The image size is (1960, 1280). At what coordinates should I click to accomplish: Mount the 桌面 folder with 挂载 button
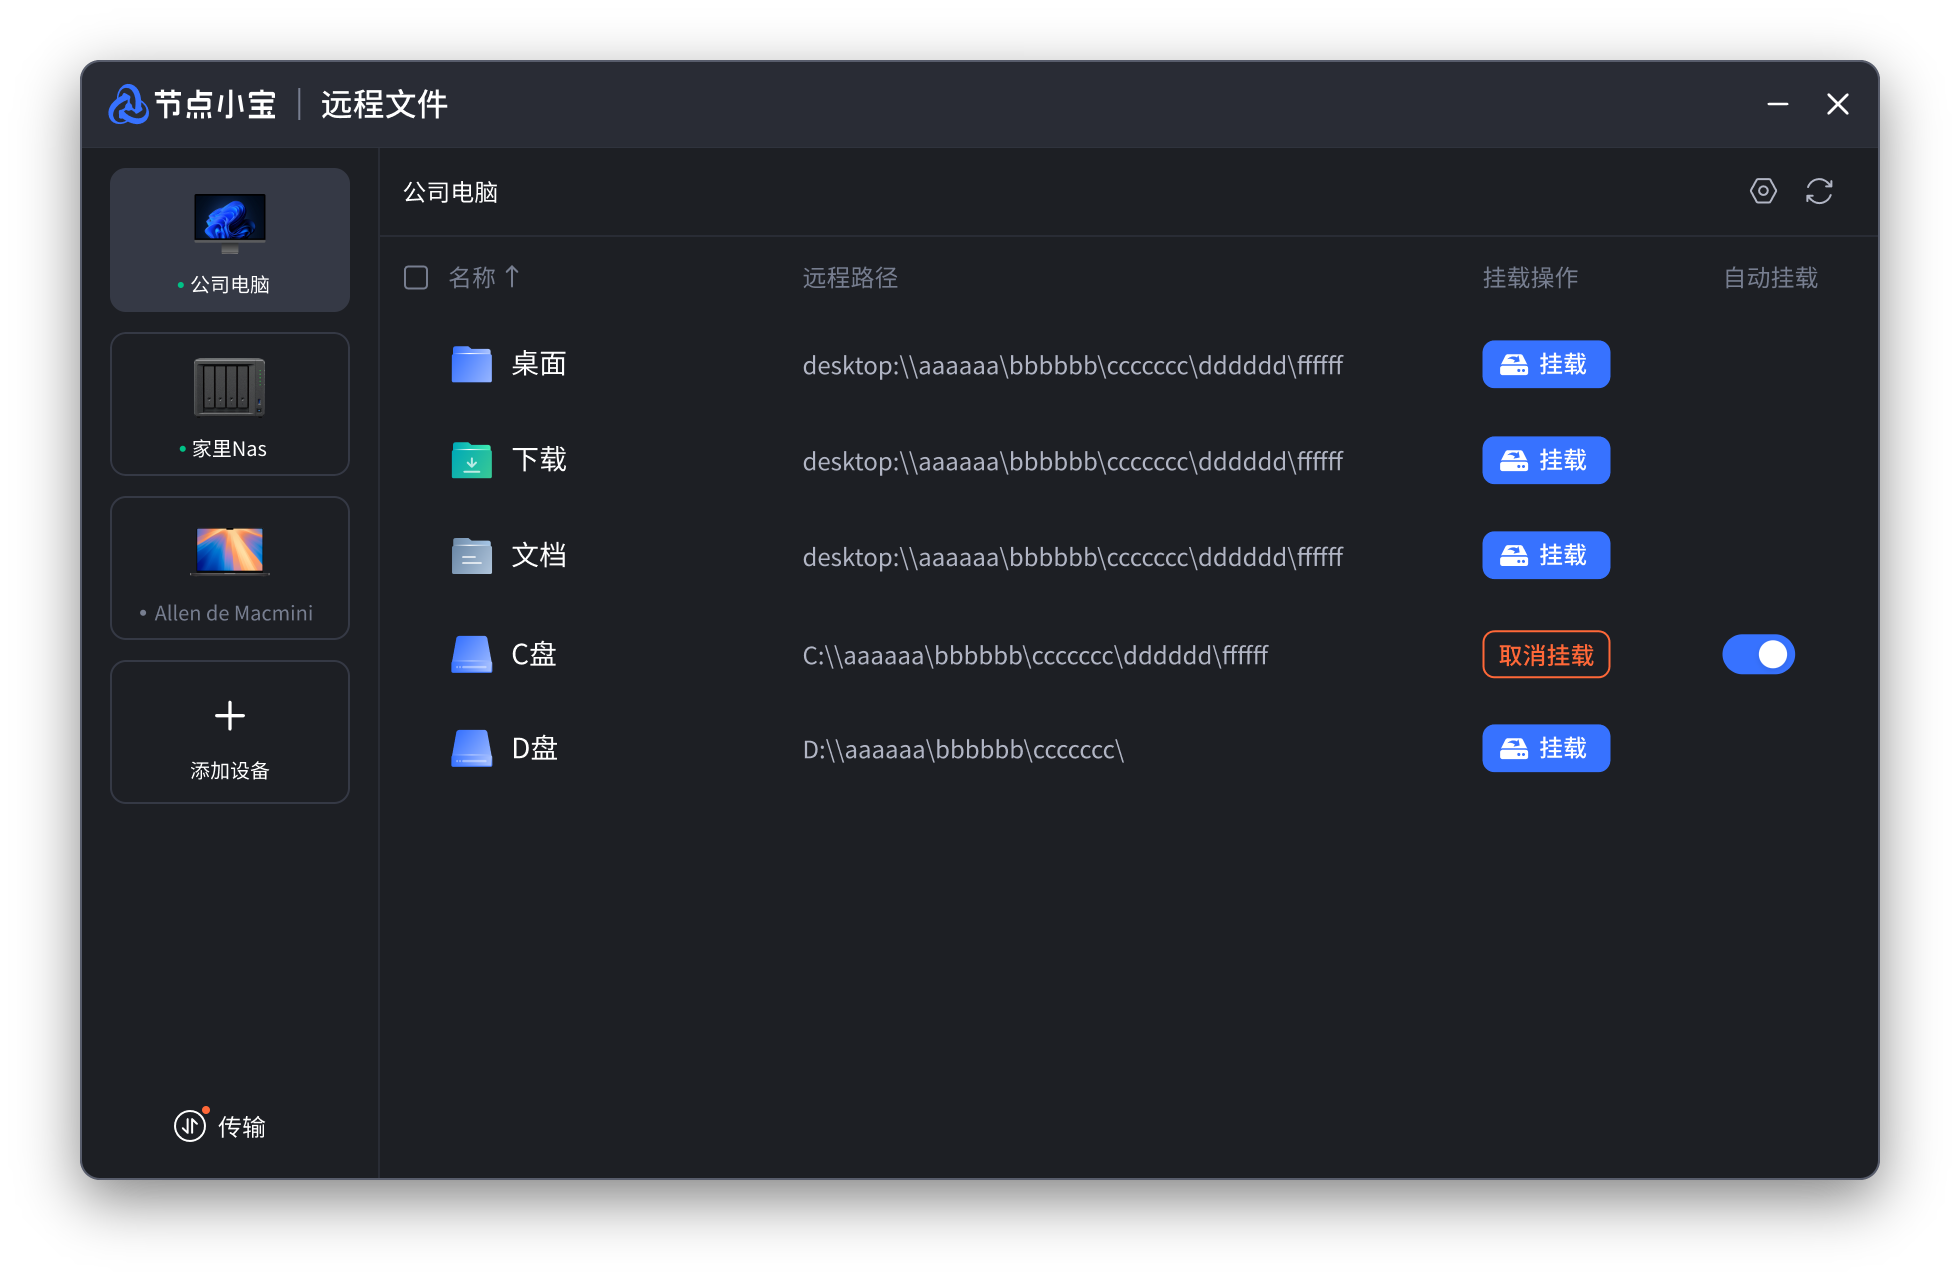pos(1545,364)
